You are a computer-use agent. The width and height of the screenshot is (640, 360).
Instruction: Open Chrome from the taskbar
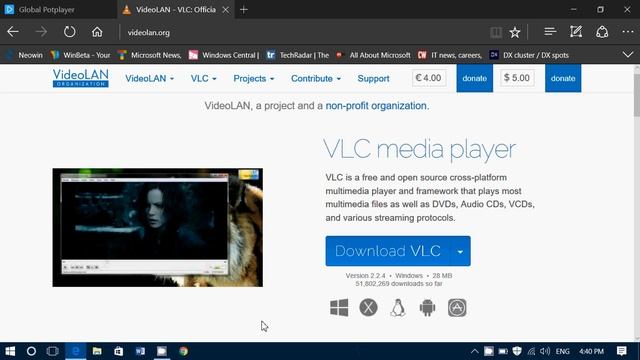coord(184,351)
